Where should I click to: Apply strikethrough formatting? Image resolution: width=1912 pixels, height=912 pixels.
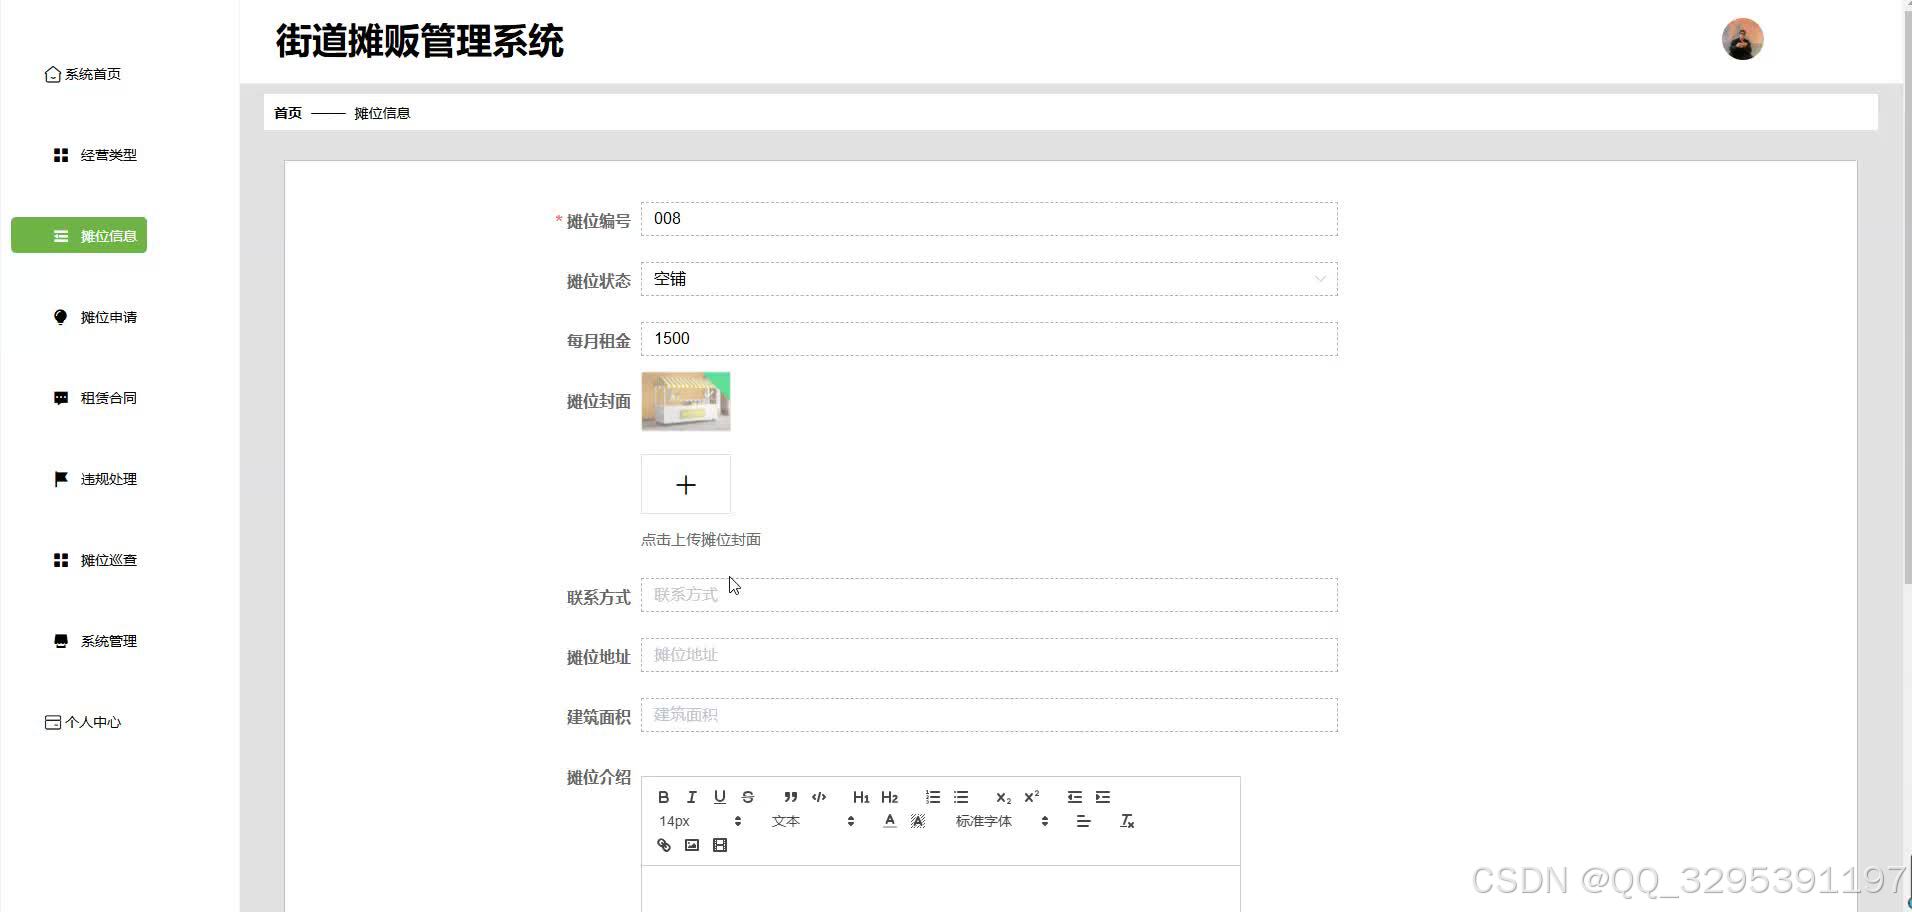[747, 796]
